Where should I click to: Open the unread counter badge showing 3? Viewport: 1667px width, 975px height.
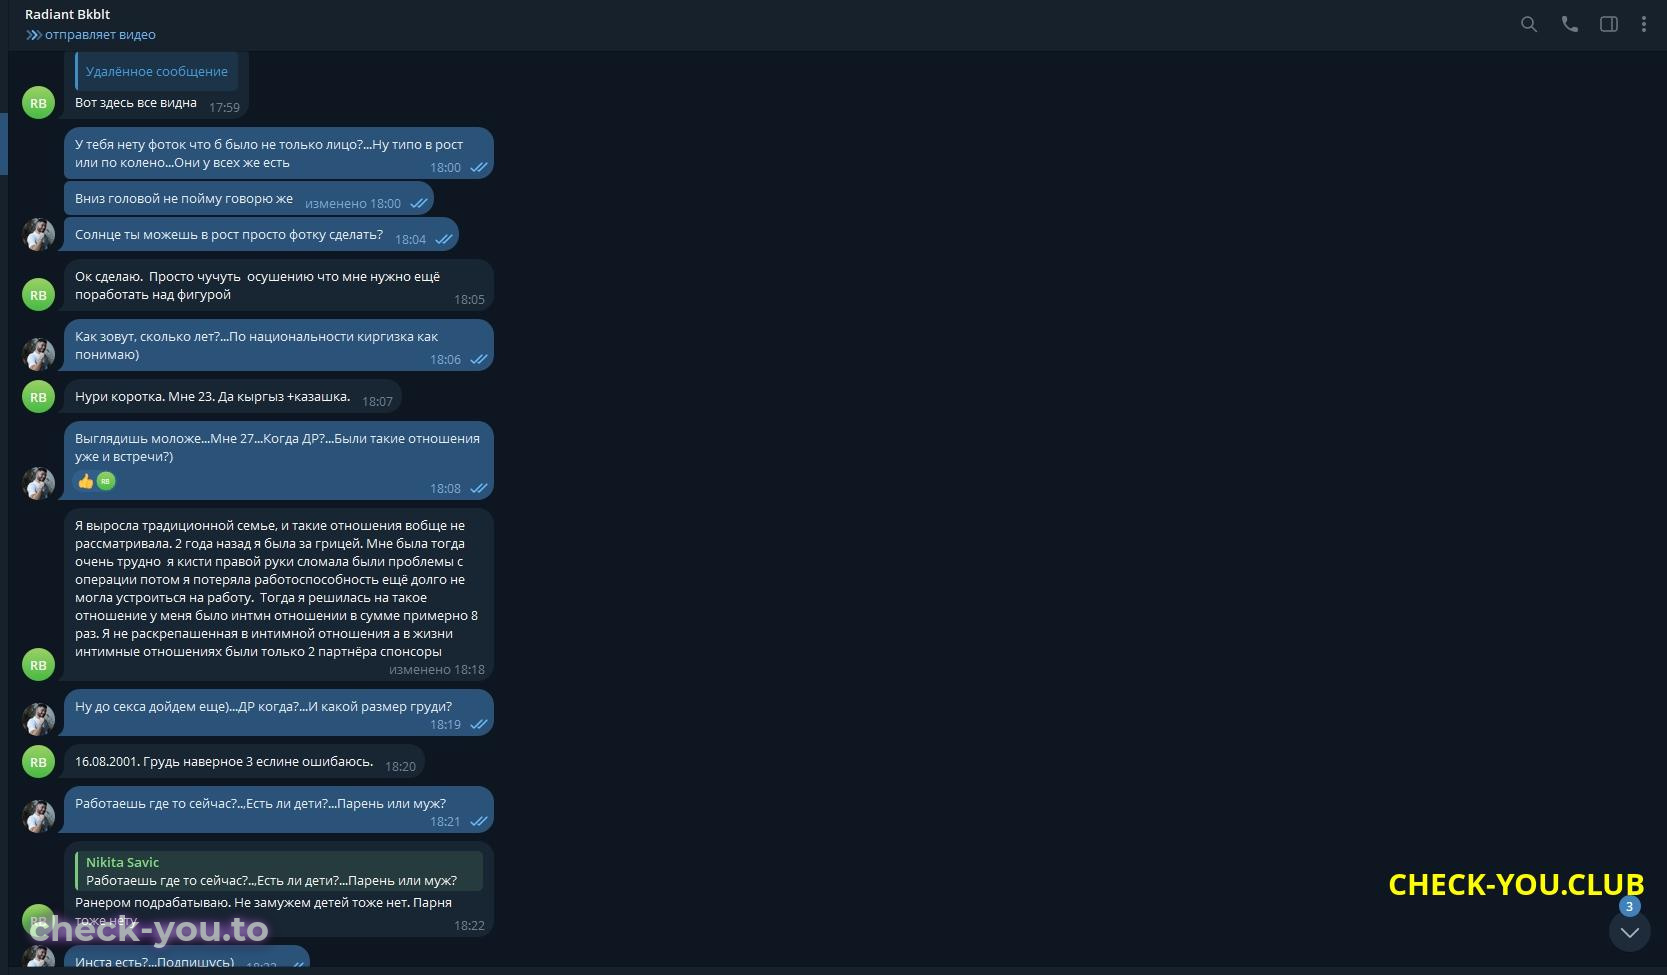(1630, 907)
